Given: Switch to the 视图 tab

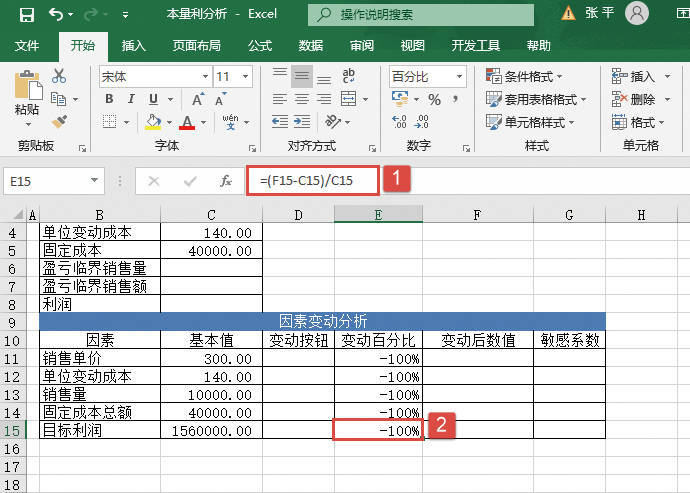Looking at the screenshot, I should point(413,45).
